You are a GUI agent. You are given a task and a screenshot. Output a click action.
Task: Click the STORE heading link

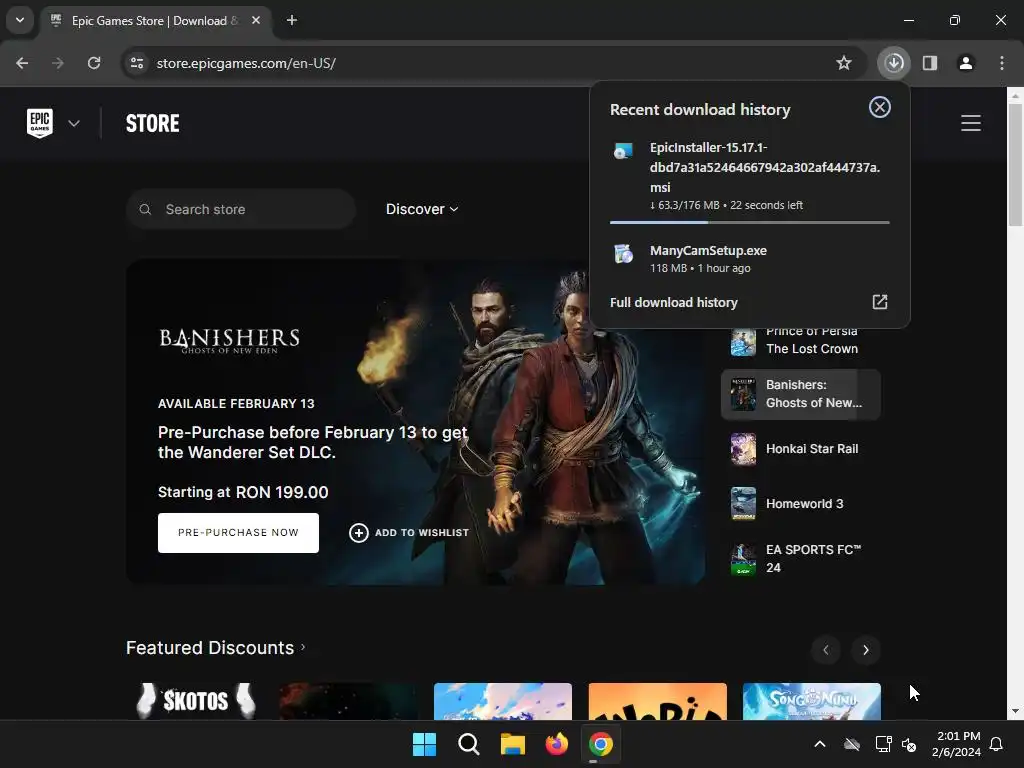pyautogui.click(x=152, y=123)
